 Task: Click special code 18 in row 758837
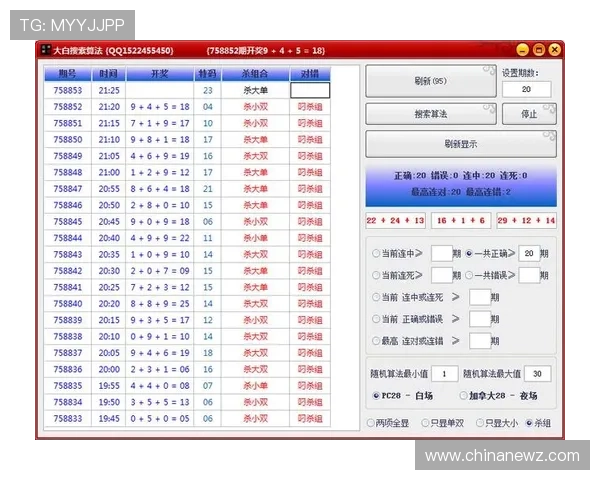207,353
